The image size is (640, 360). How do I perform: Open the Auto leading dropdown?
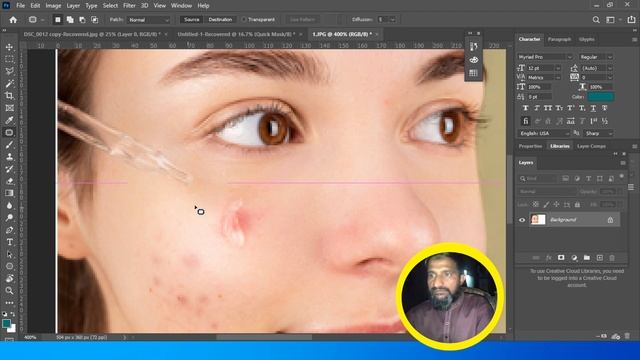click(610, 68)
